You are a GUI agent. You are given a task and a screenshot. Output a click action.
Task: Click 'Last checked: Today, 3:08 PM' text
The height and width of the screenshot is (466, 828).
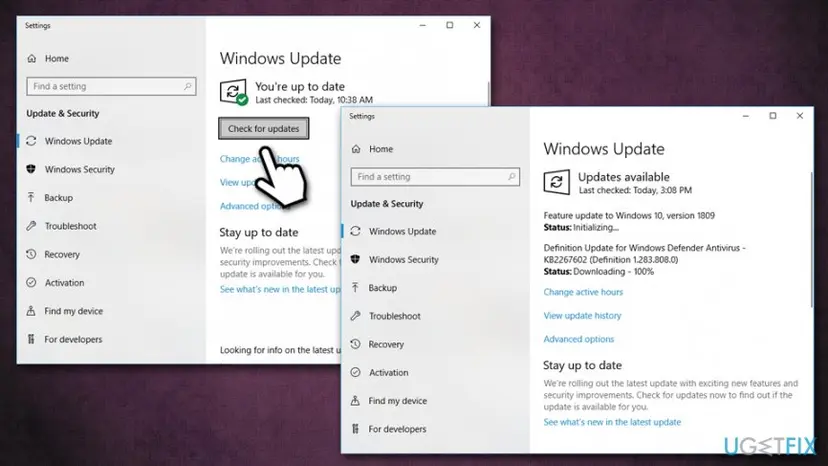[x=635, y=190]
